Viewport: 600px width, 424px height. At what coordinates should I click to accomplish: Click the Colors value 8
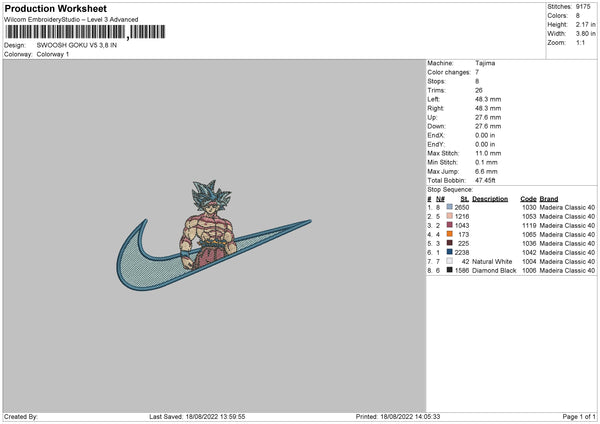point(577,16)
